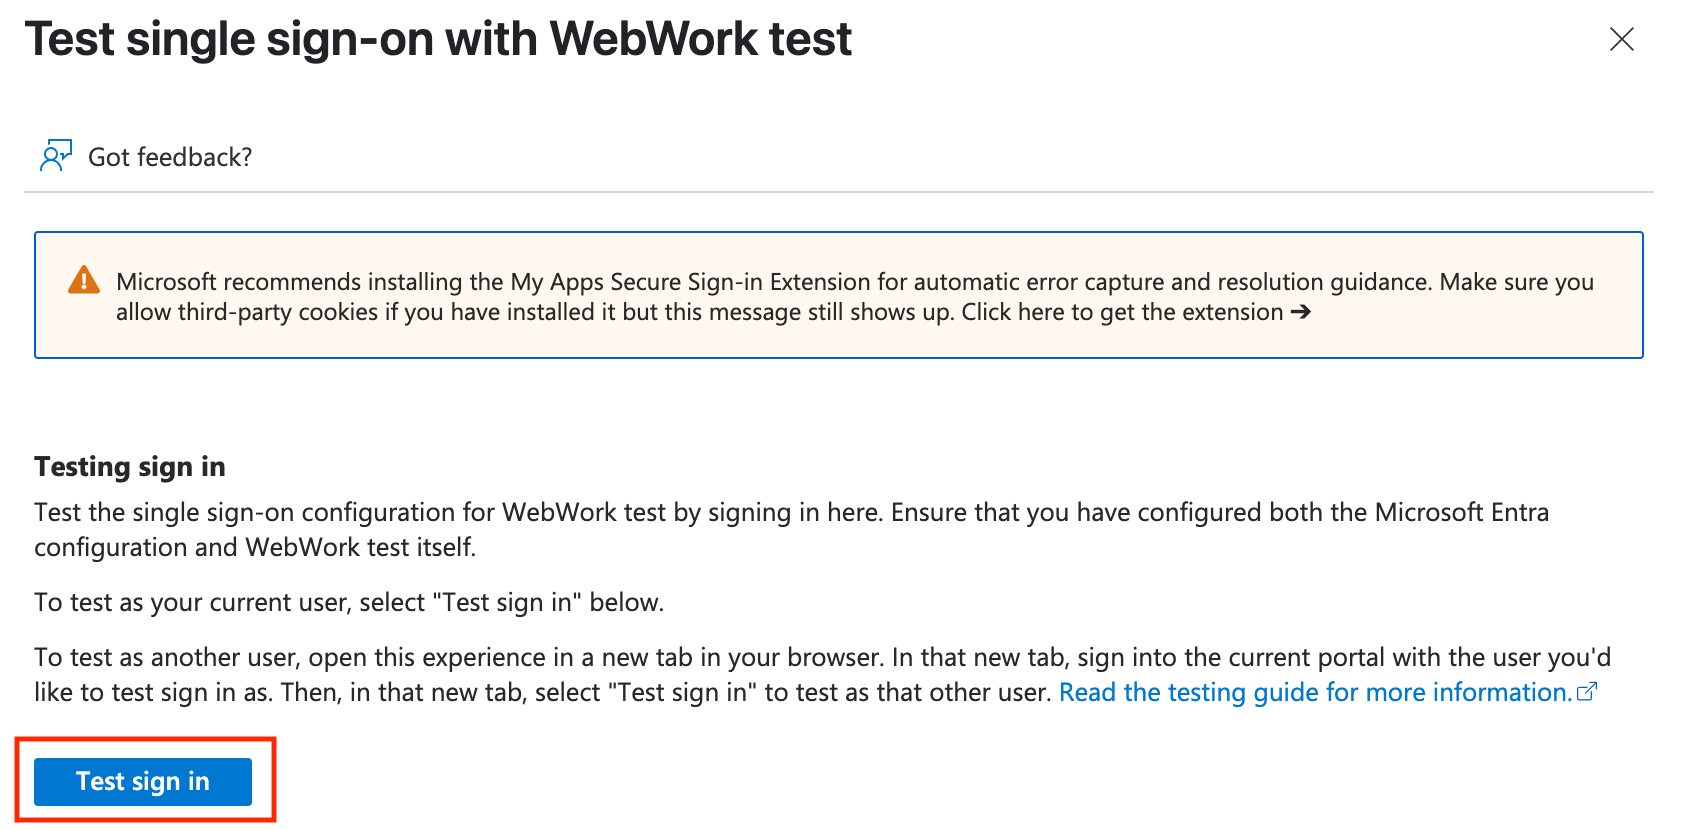Click the Testing sign in section heading

[129, 466]
